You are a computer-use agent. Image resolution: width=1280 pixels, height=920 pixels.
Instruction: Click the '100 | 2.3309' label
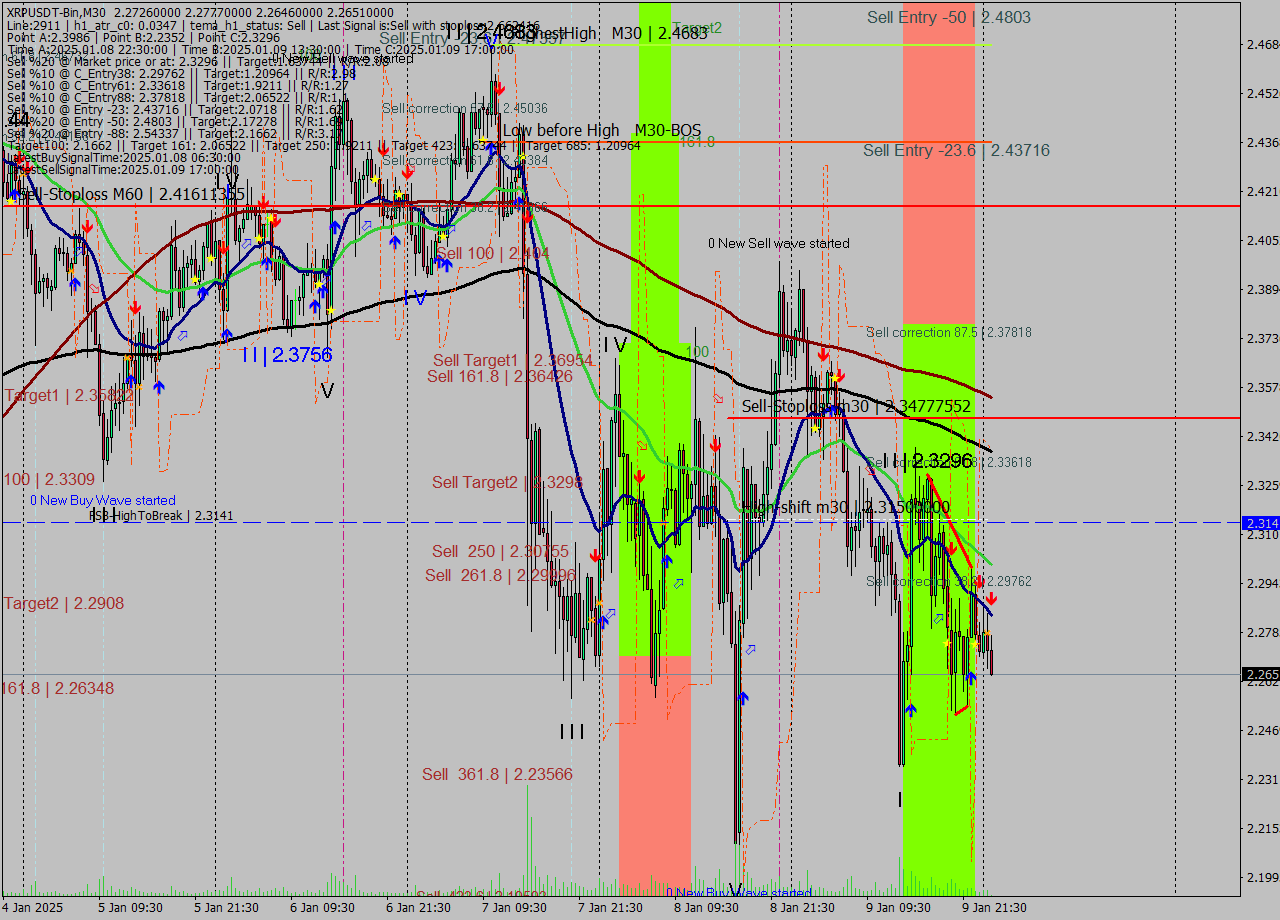point(50,479)
